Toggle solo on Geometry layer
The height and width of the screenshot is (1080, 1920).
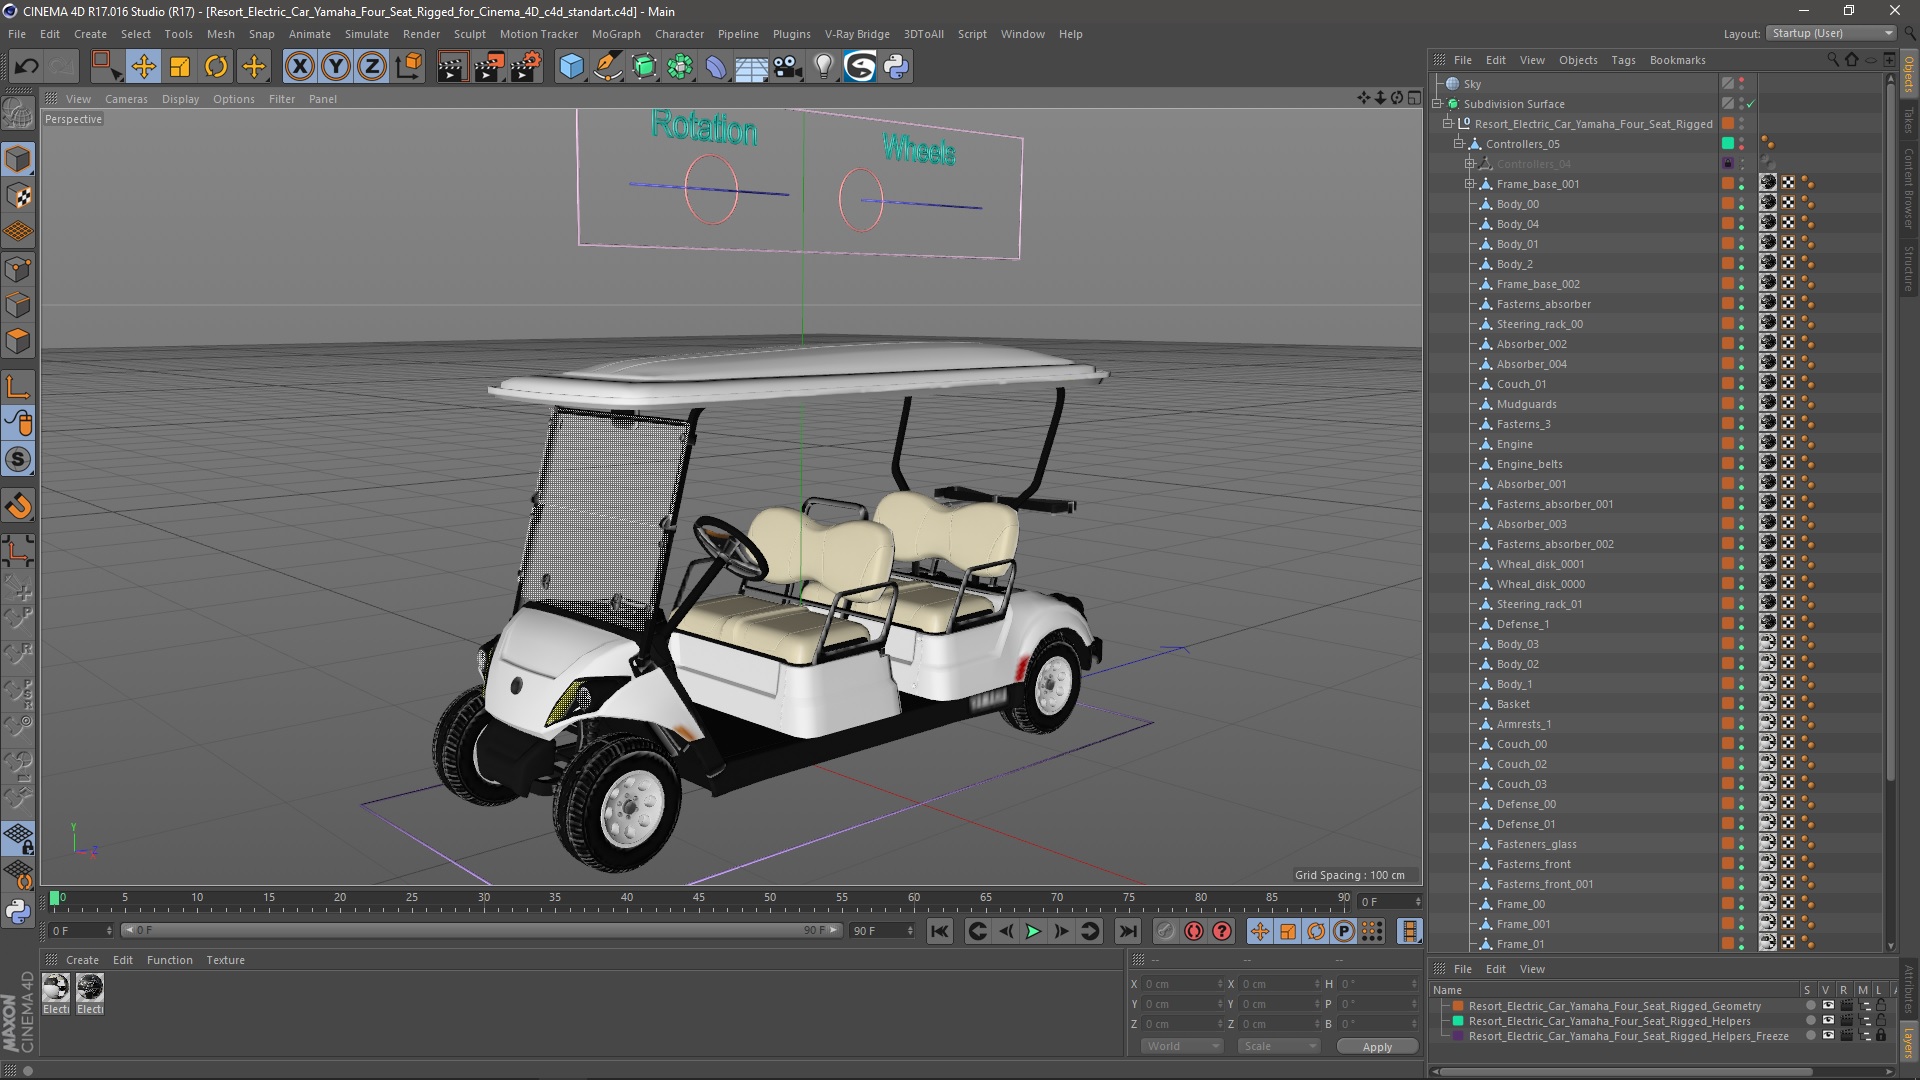click(1810, 1006)
